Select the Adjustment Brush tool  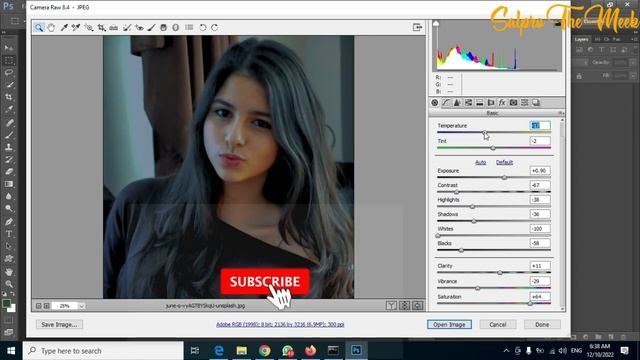pos(151,27)
